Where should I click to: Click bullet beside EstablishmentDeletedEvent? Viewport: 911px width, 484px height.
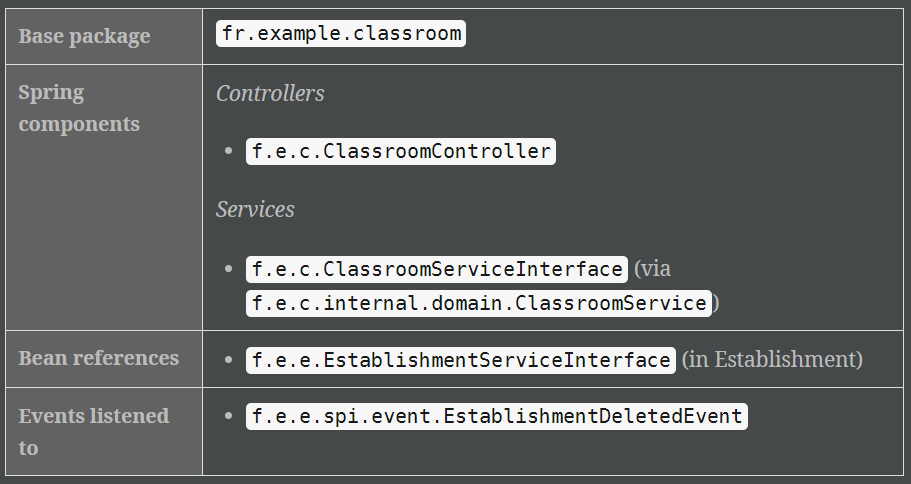(x=228, y=416)
